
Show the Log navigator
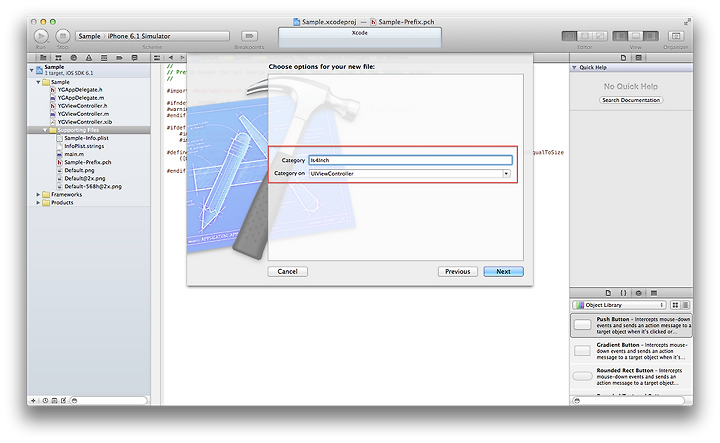(x=135, y=58)
